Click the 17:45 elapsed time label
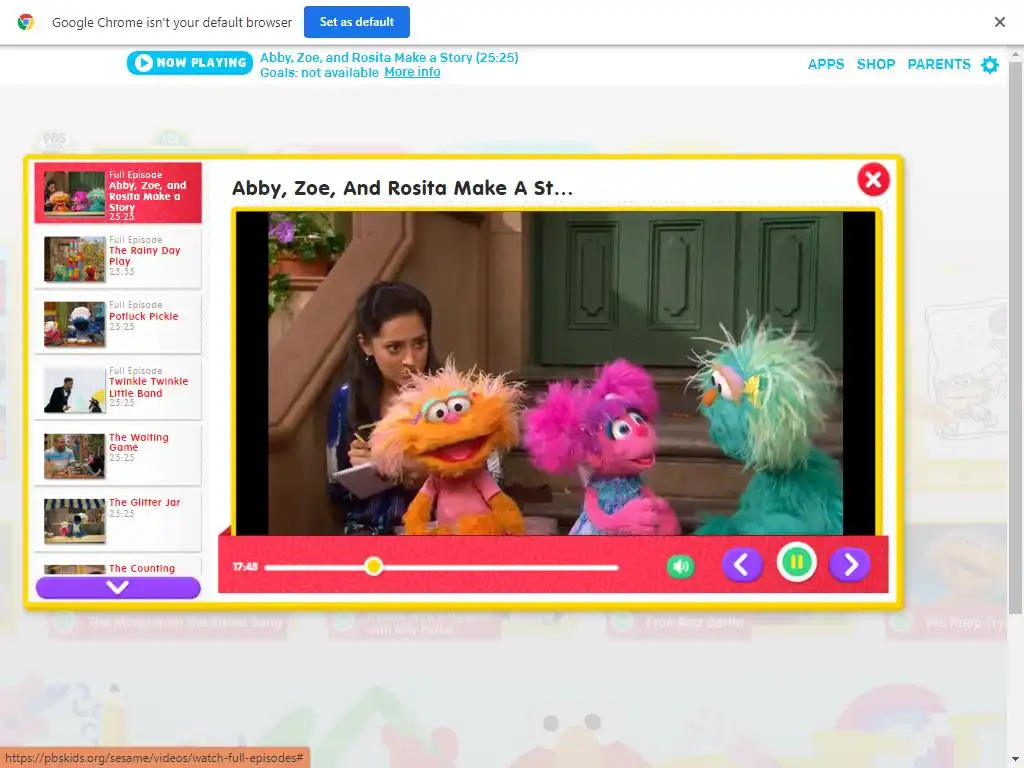Screen dimensions: 1024x768 [x=245, y=566]
